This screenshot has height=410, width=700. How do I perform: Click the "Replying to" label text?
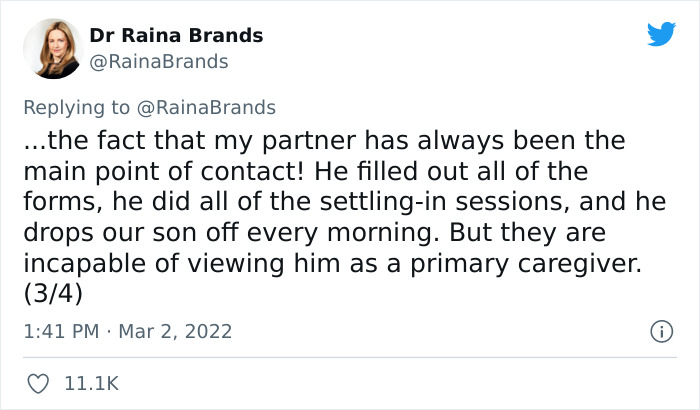[x=76, y=107]
